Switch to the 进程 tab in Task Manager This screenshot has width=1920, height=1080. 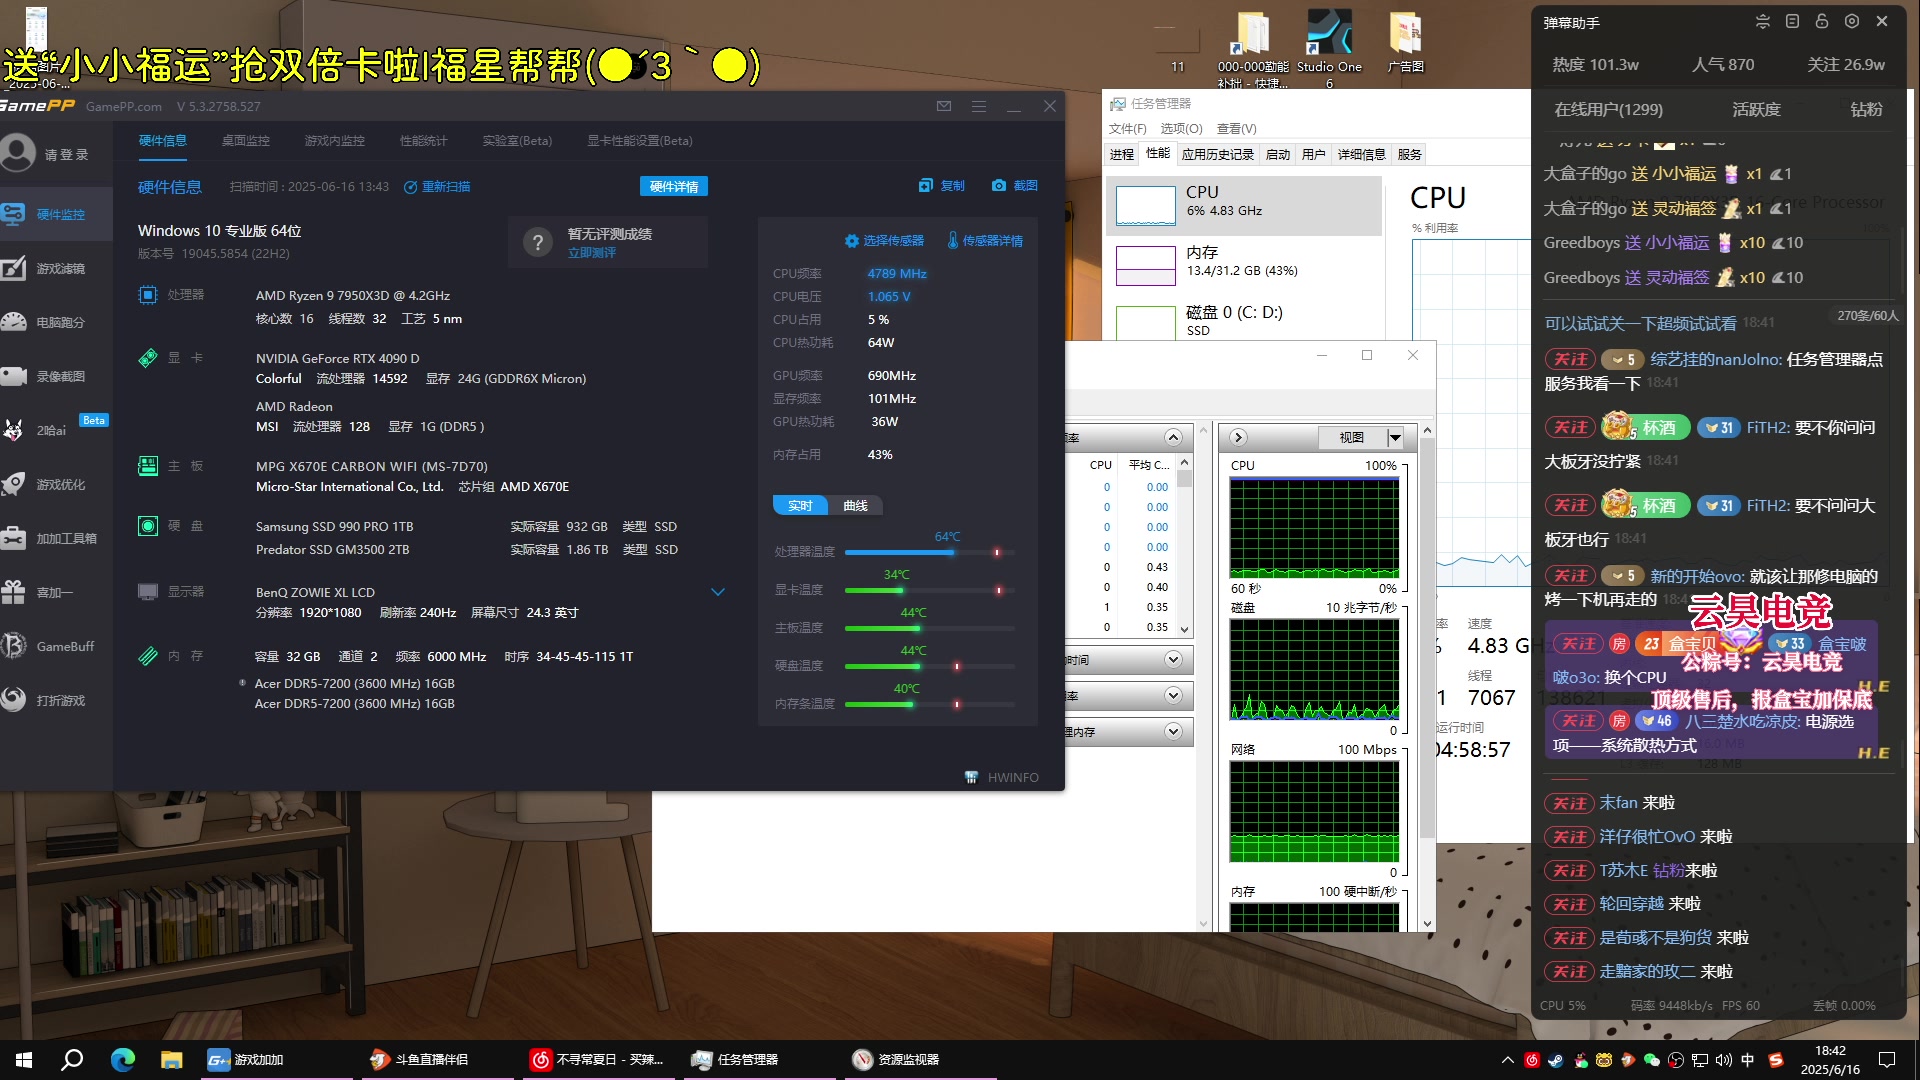1122,154
